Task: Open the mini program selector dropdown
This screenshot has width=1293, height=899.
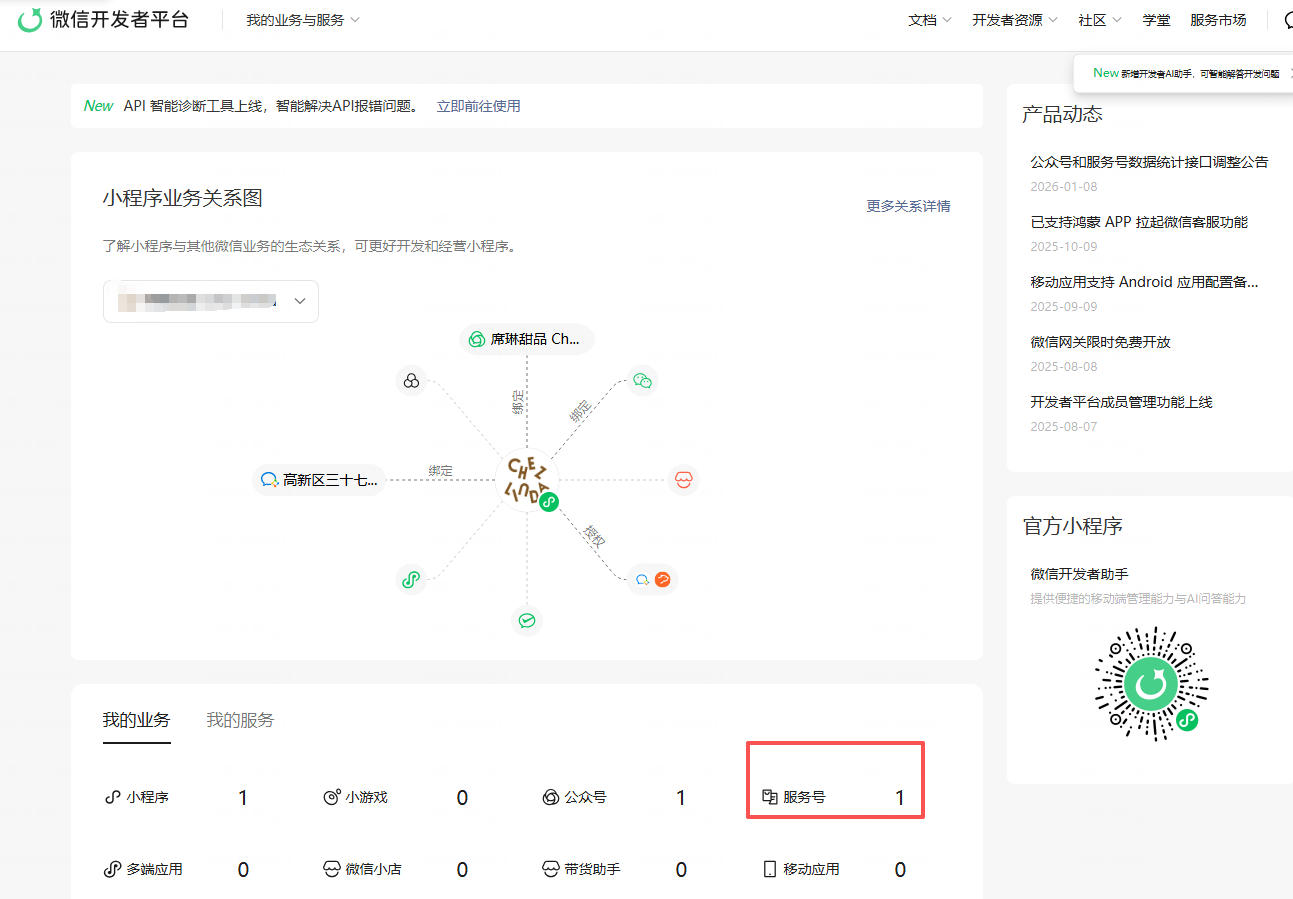Action: pyautogui.click(x=211, y=301)
